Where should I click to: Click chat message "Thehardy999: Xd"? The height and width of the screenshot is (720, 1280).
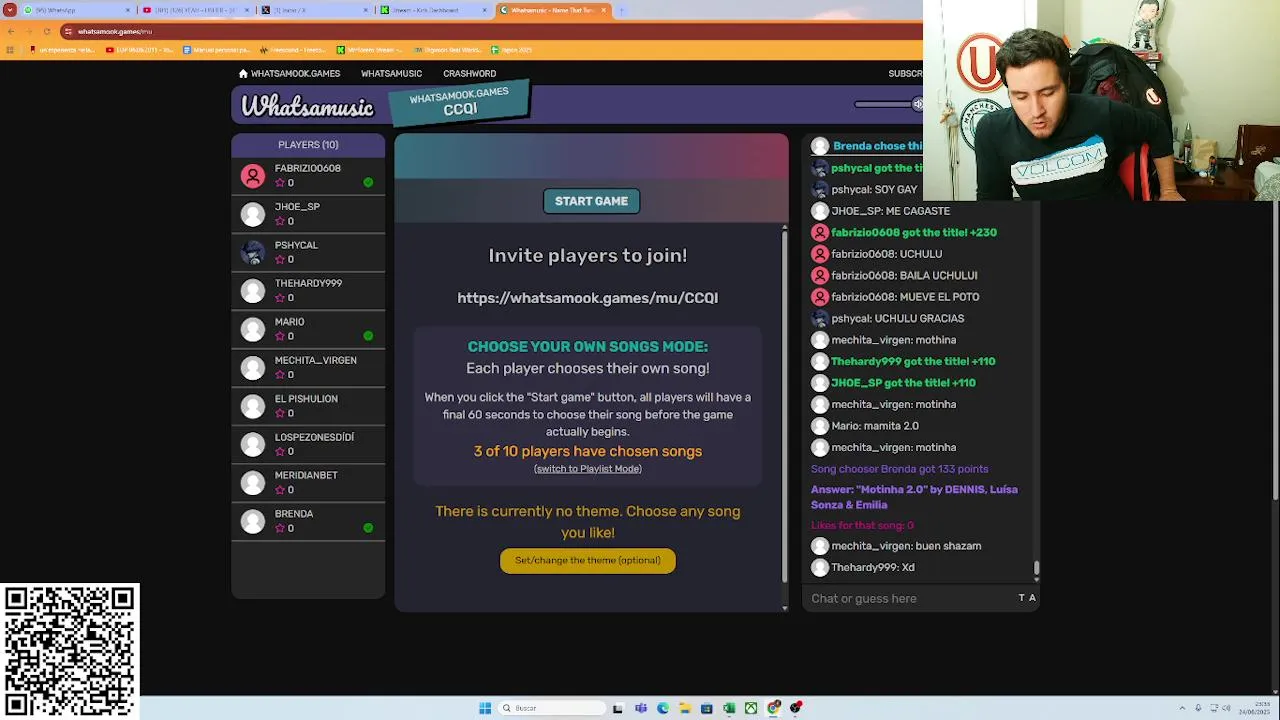pyautogui.click(x=873, y=567)
